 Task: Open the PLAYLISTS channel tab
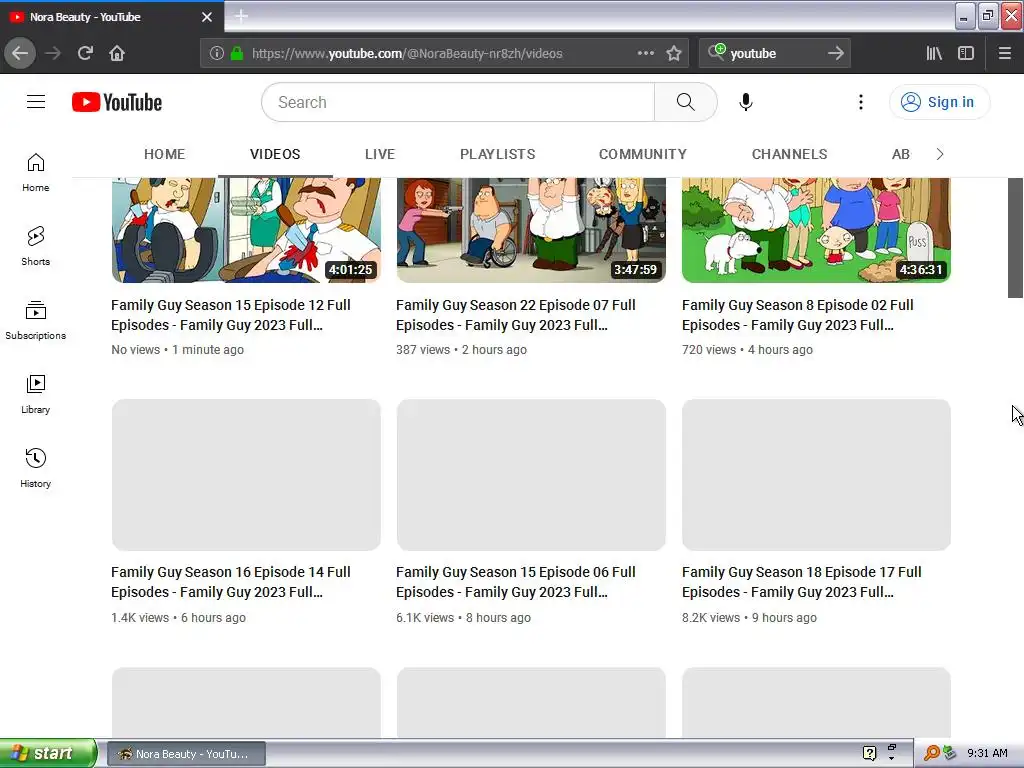(x=498, y=154)
